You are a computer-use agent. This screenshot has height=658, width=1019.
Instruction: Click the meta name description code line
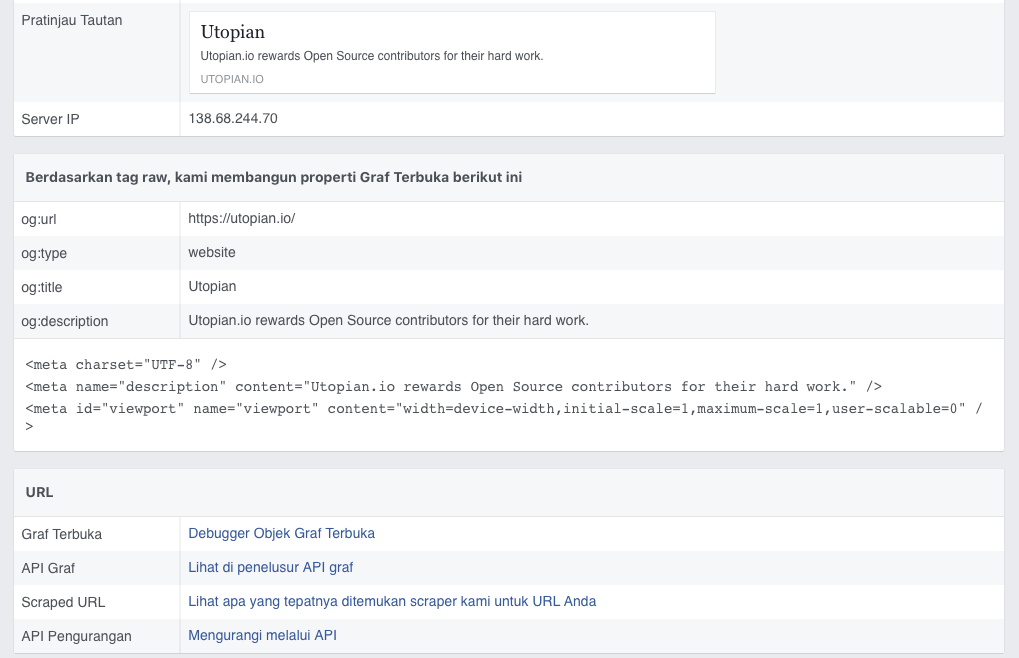coord(453,386)
